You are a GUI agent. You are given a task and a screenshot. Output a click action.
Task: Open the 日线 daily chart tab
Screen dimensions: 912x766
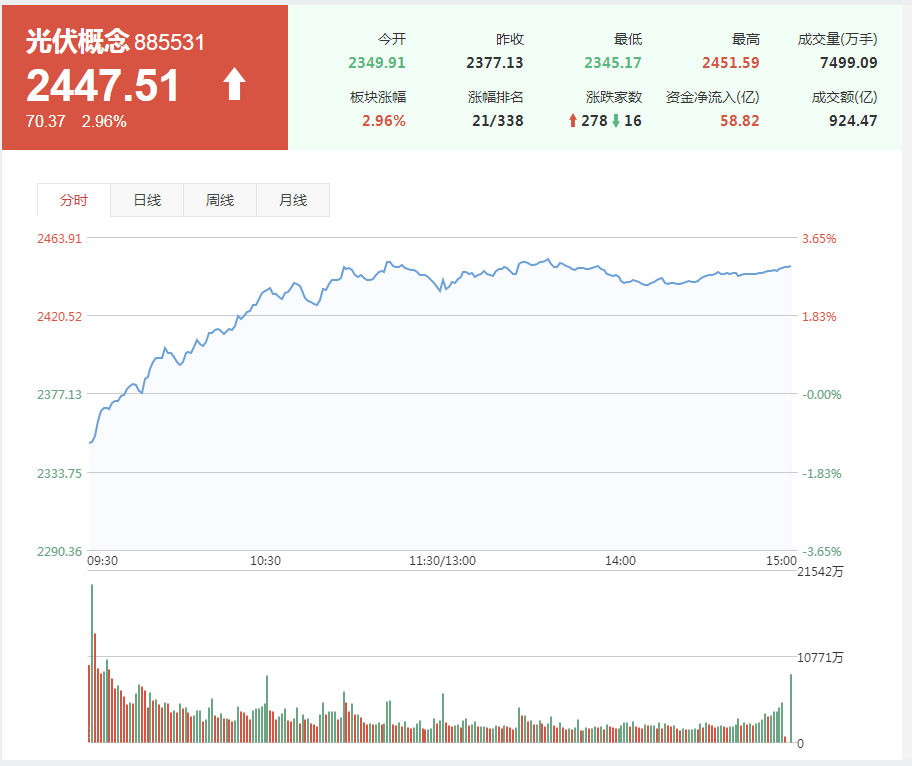[147, 200]
